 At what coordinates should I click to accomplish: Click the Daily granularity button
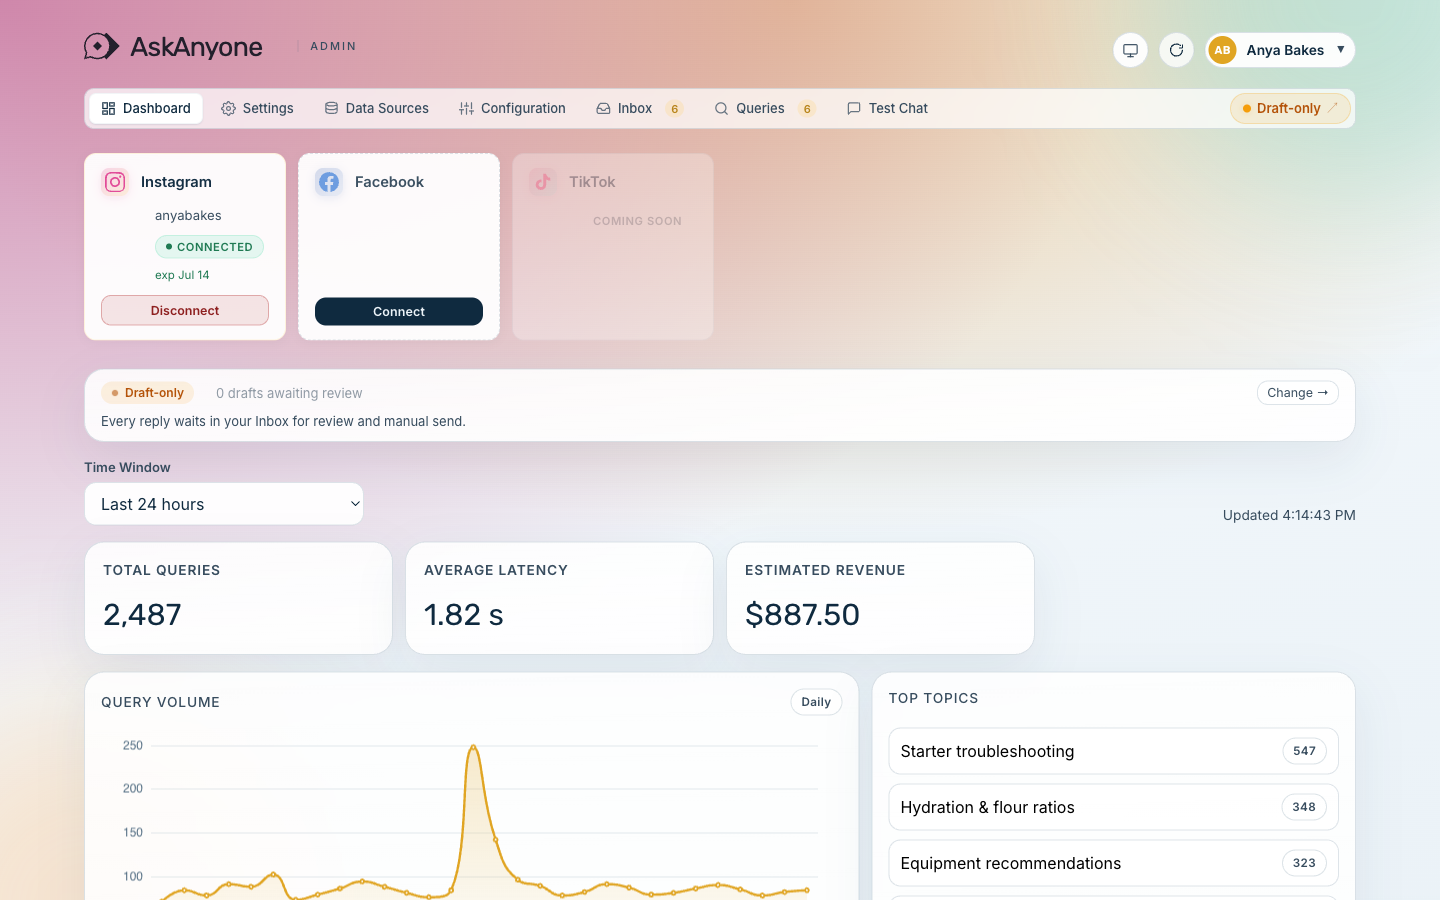816,702
